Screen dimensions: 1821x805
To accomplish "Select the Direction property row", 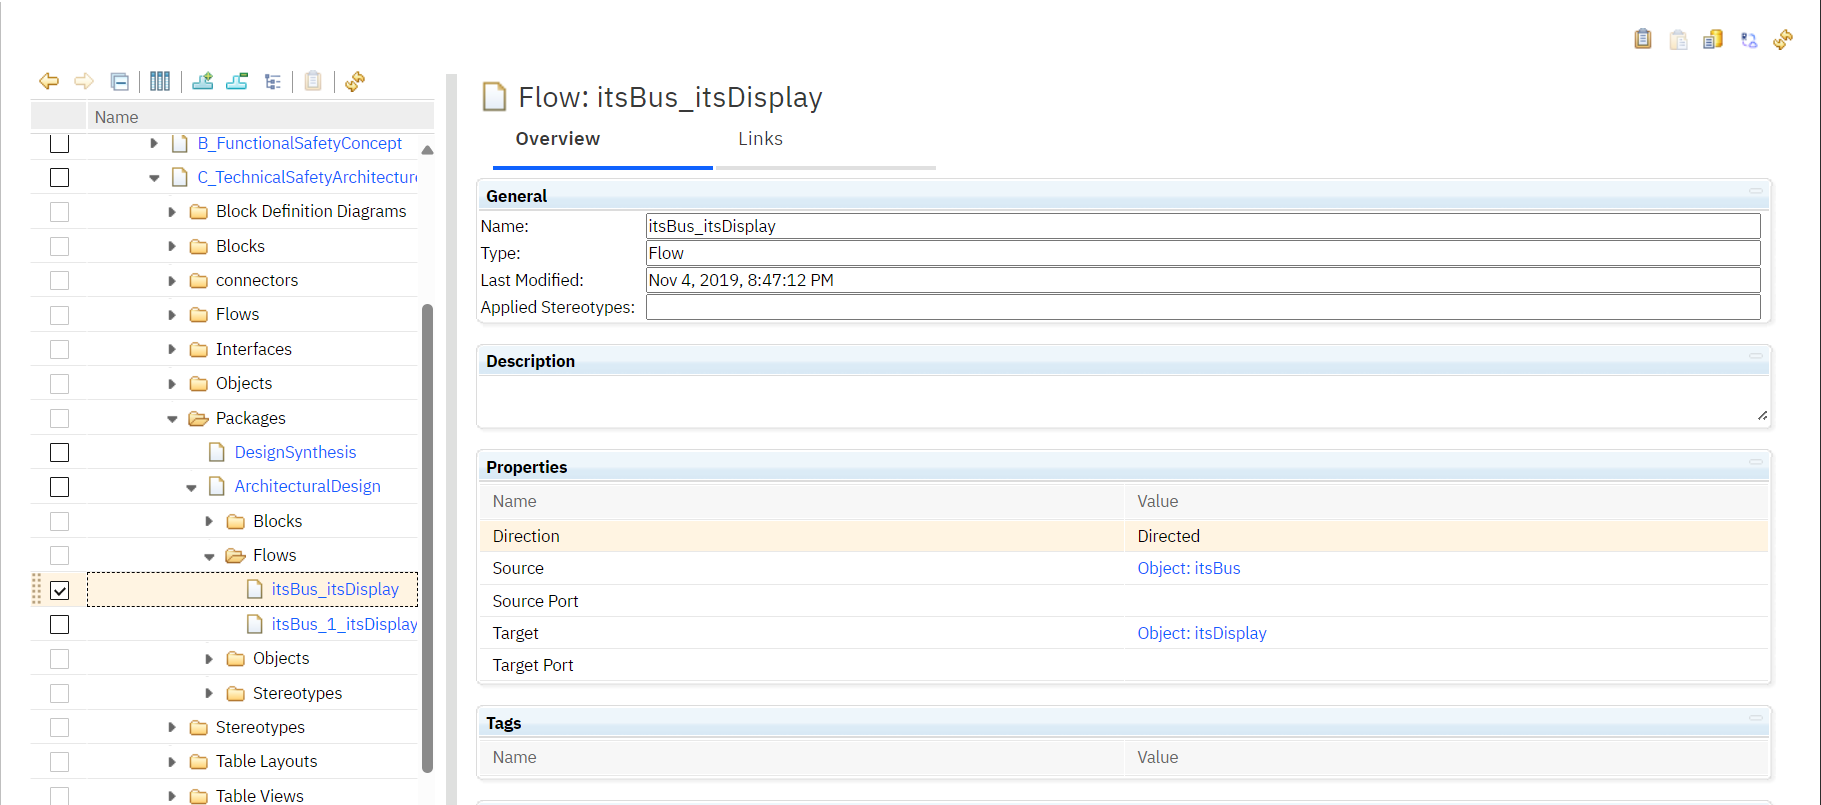I will click(x=1123, y=536).
